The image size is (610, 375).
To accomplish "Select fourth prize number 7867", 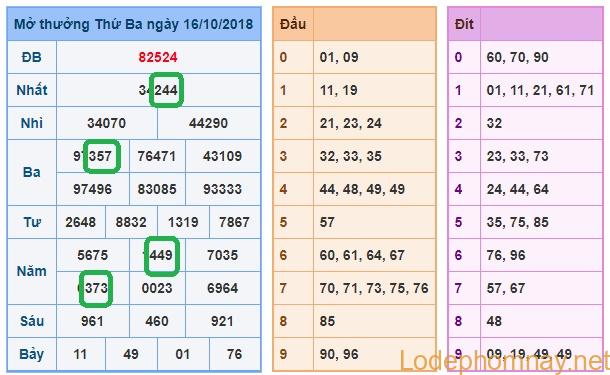I will (x=235, y=223).
